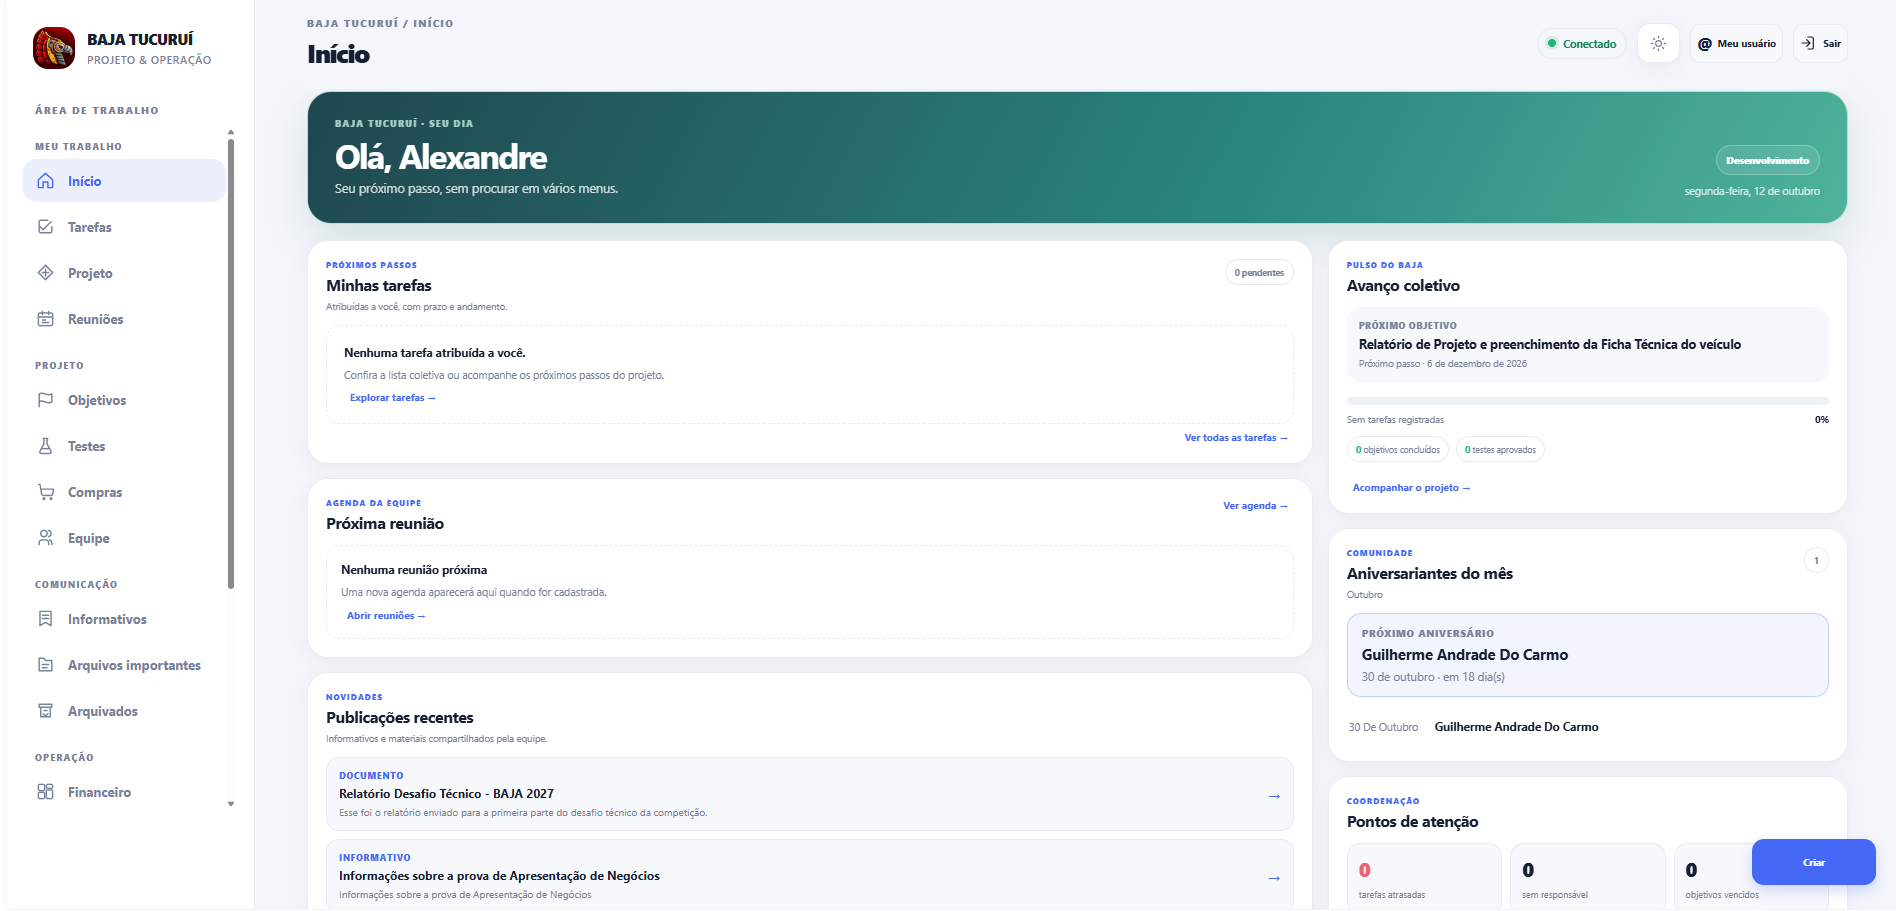
Task: Open the Tarefas menu item
Action: (124, 227)
